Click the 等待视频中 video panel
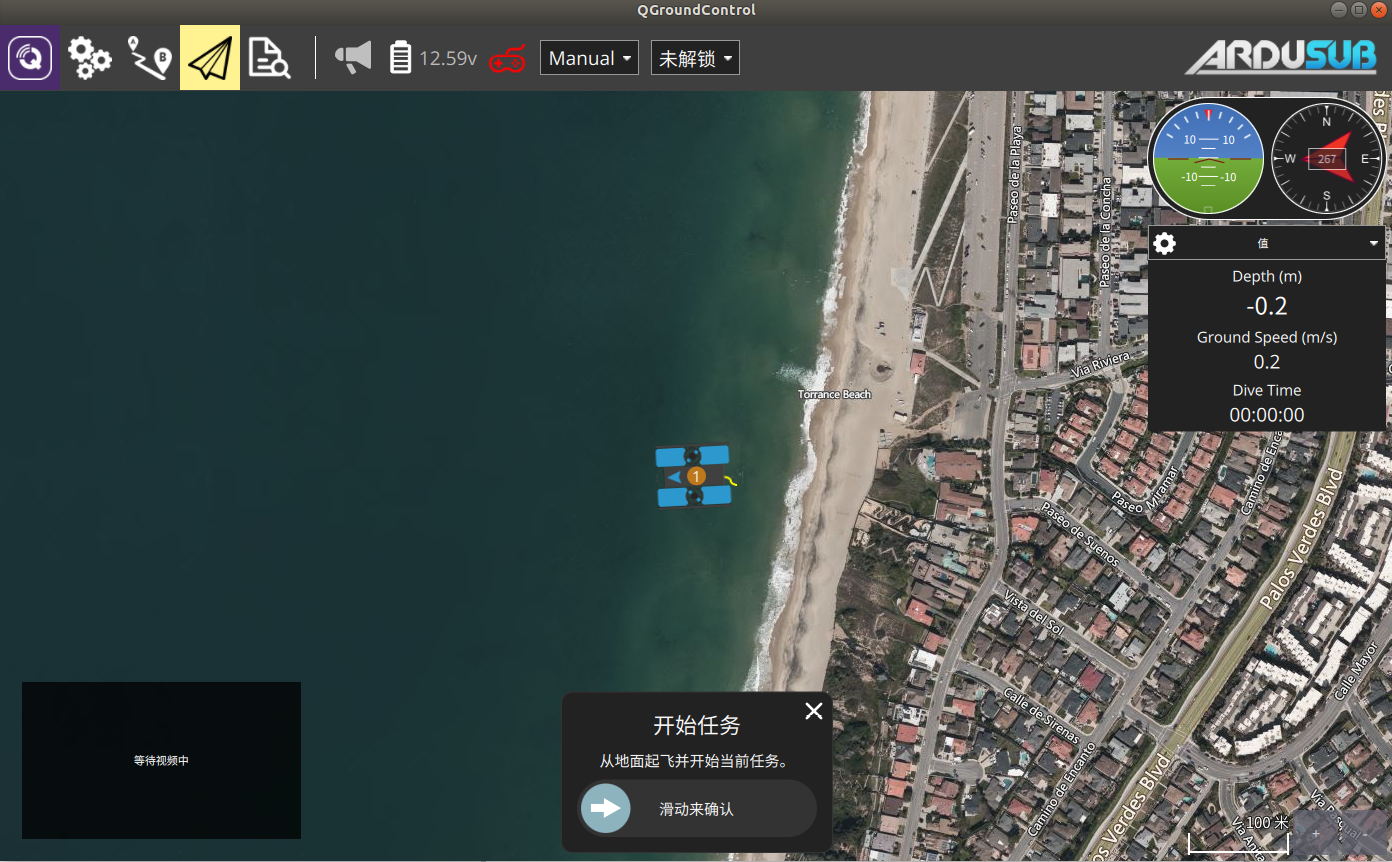 [161, 760]
